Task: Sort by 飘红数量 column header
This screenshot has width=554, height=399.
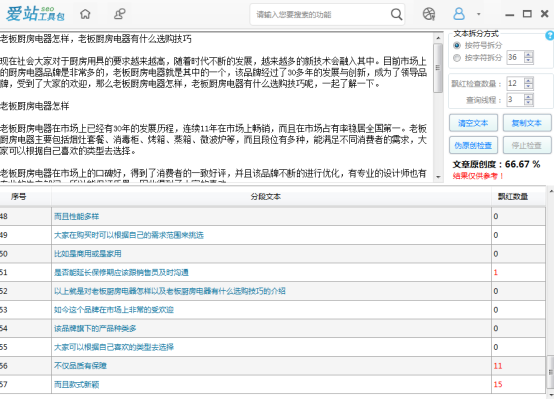Action: [518, 196]
